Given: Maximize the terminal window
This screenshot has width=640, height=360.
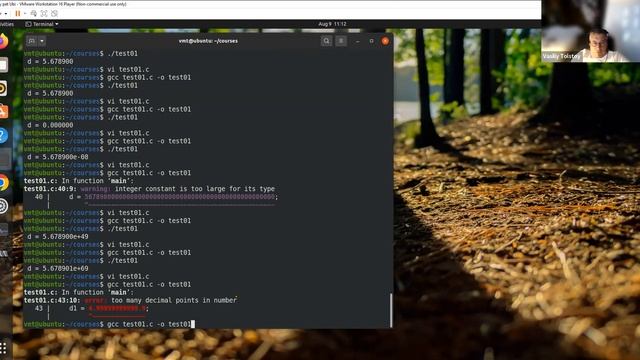Looking at the screenshot, I should point(371,41).
